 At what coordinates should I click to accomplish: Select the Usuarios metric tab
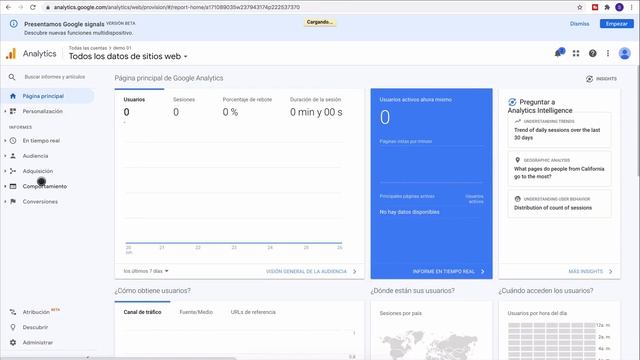coord(139,106)
